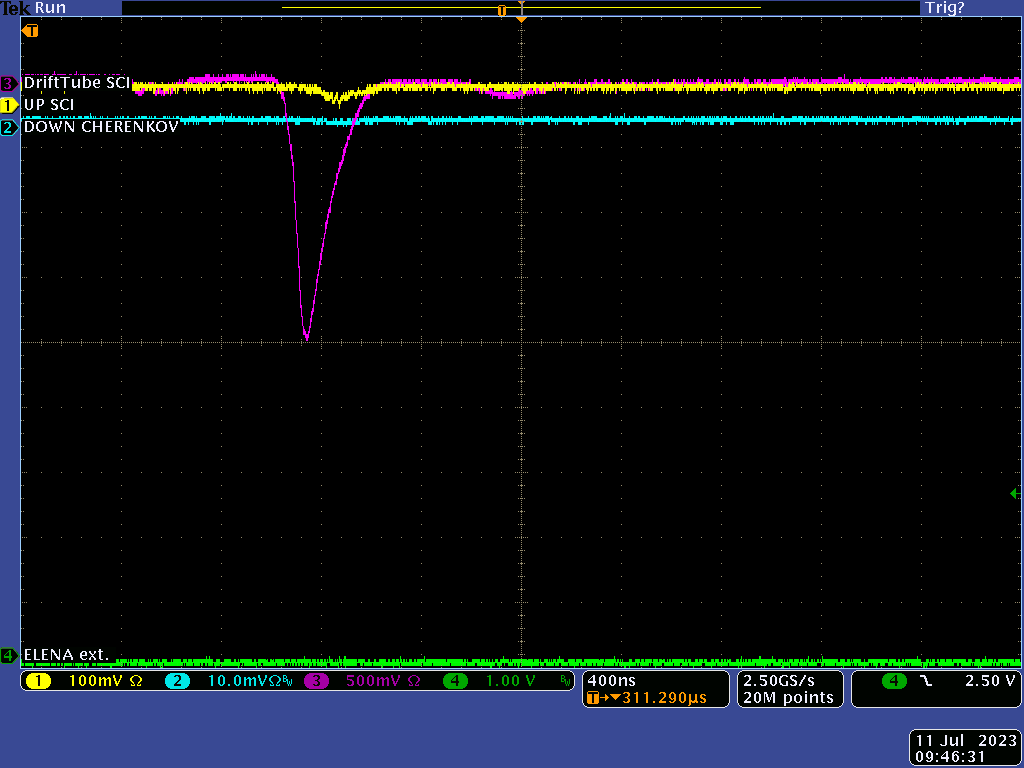Image resolution: width=1024 pixels, height=768 pixels.
Task: Click the green channel 4 scale badge
Action: click(456, 681)
